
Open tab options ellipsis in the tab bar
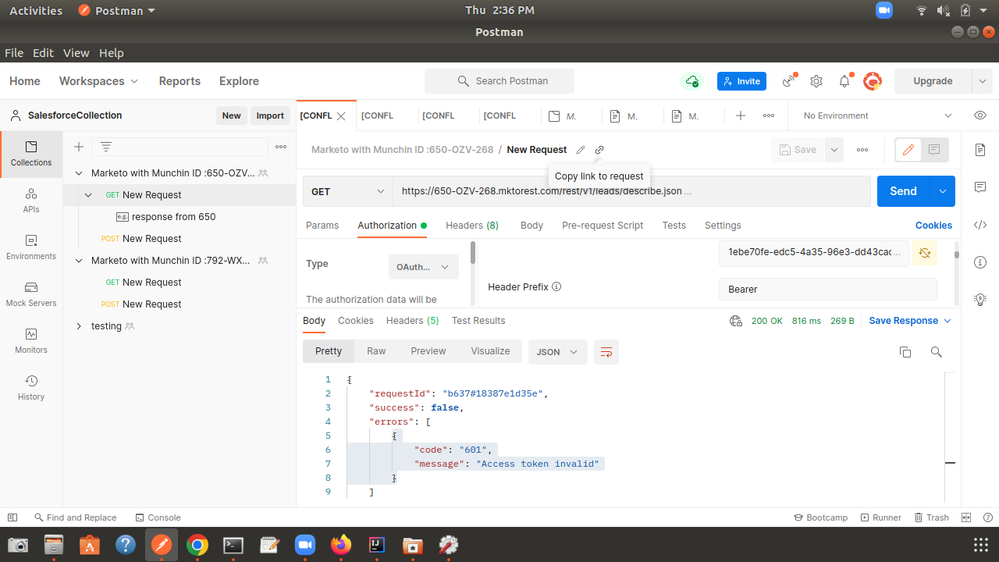click(x=768, y=115)
